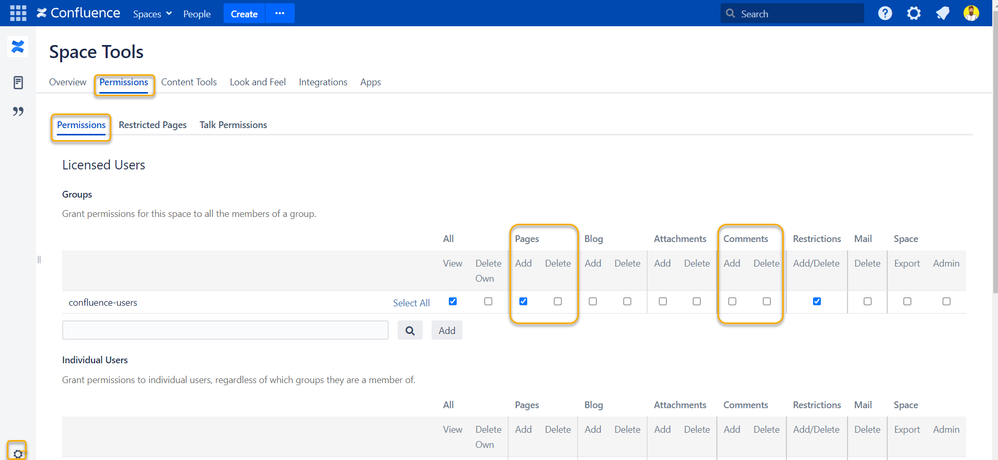This screenshot has width=998, height=460.
Task: Click the sidebar collapse handle
Action: click(39, 259)
